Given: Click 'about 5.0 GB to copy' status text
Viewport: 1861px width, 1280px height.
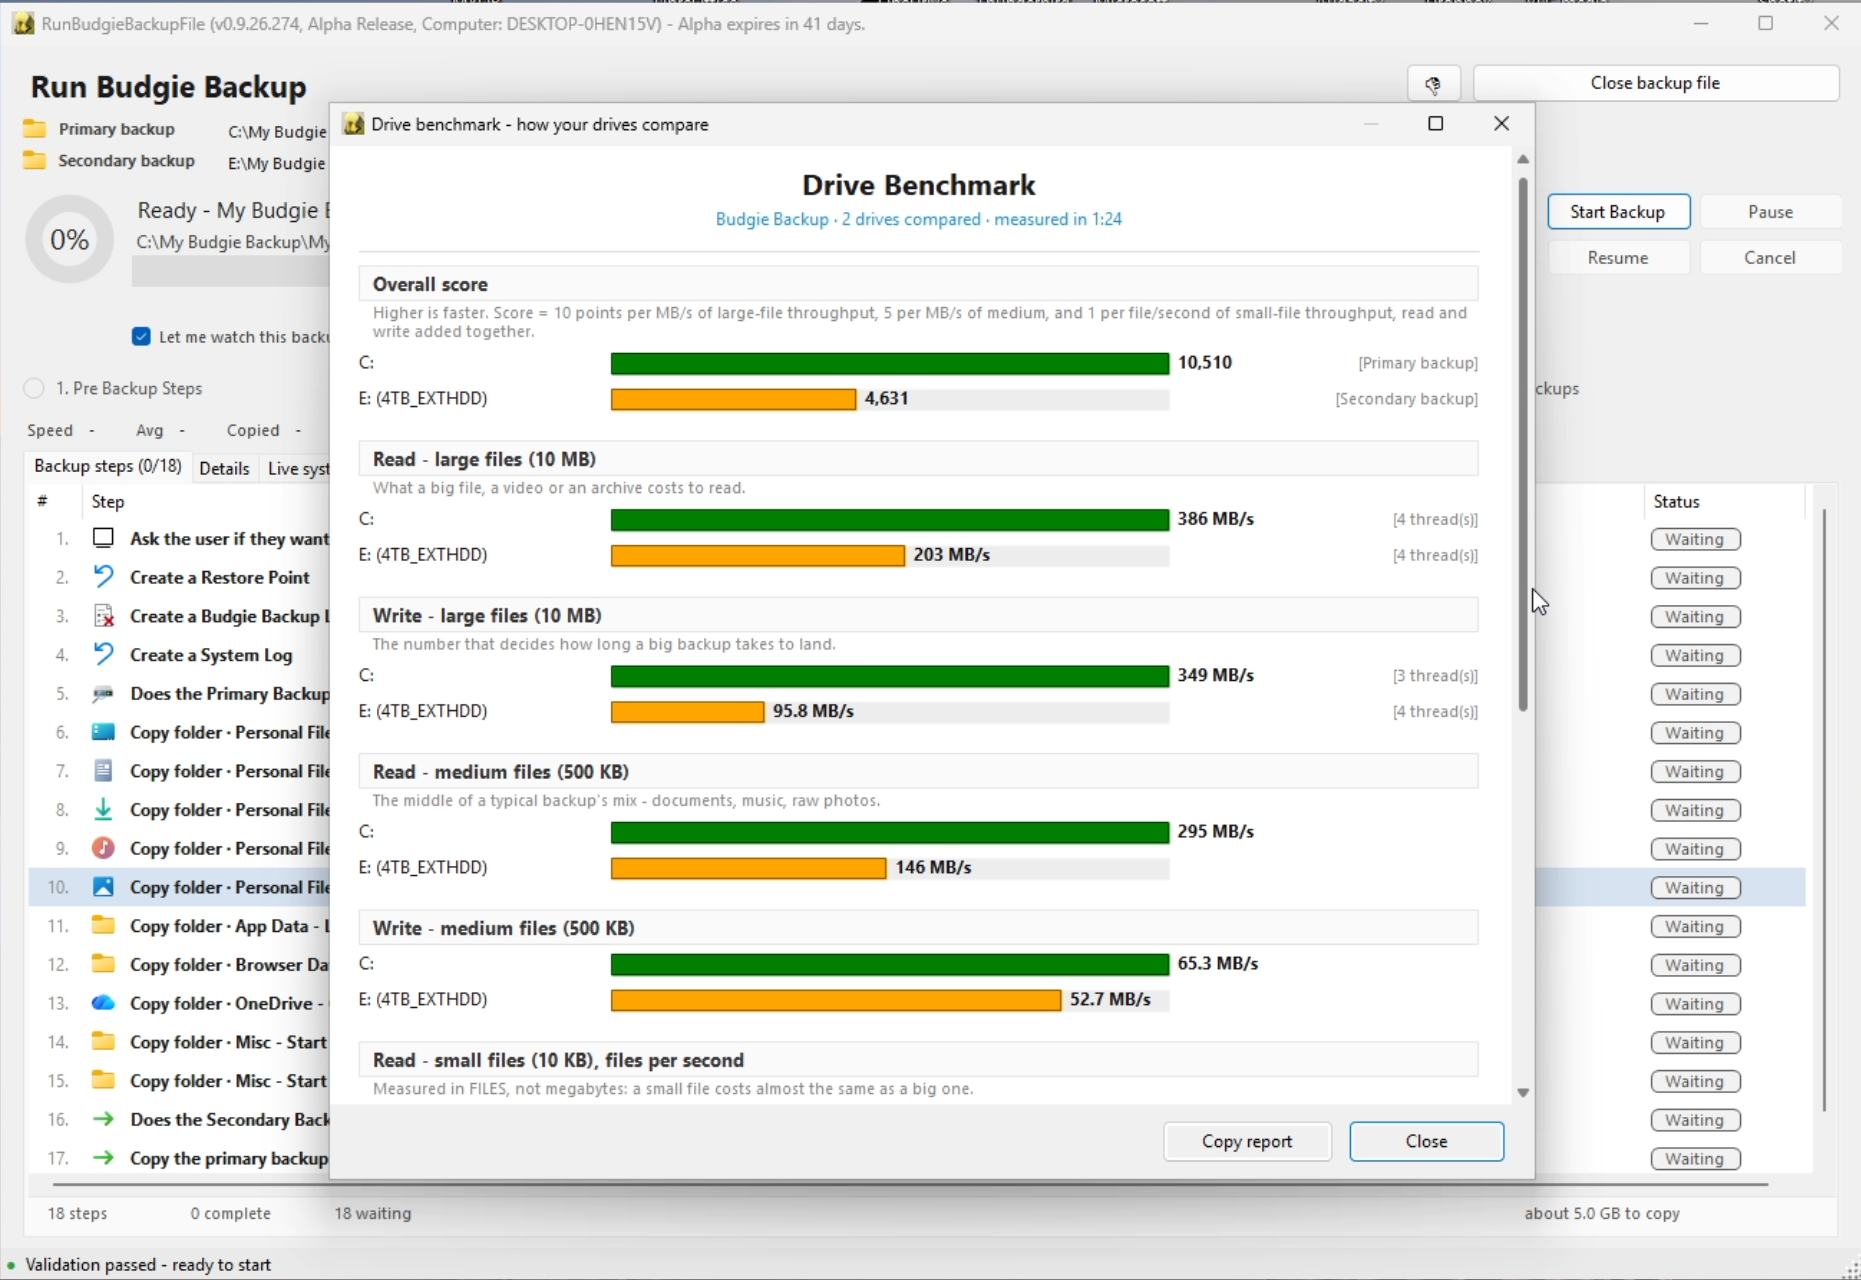Looking at the screenshot, I should [x=1602, y=1213].
